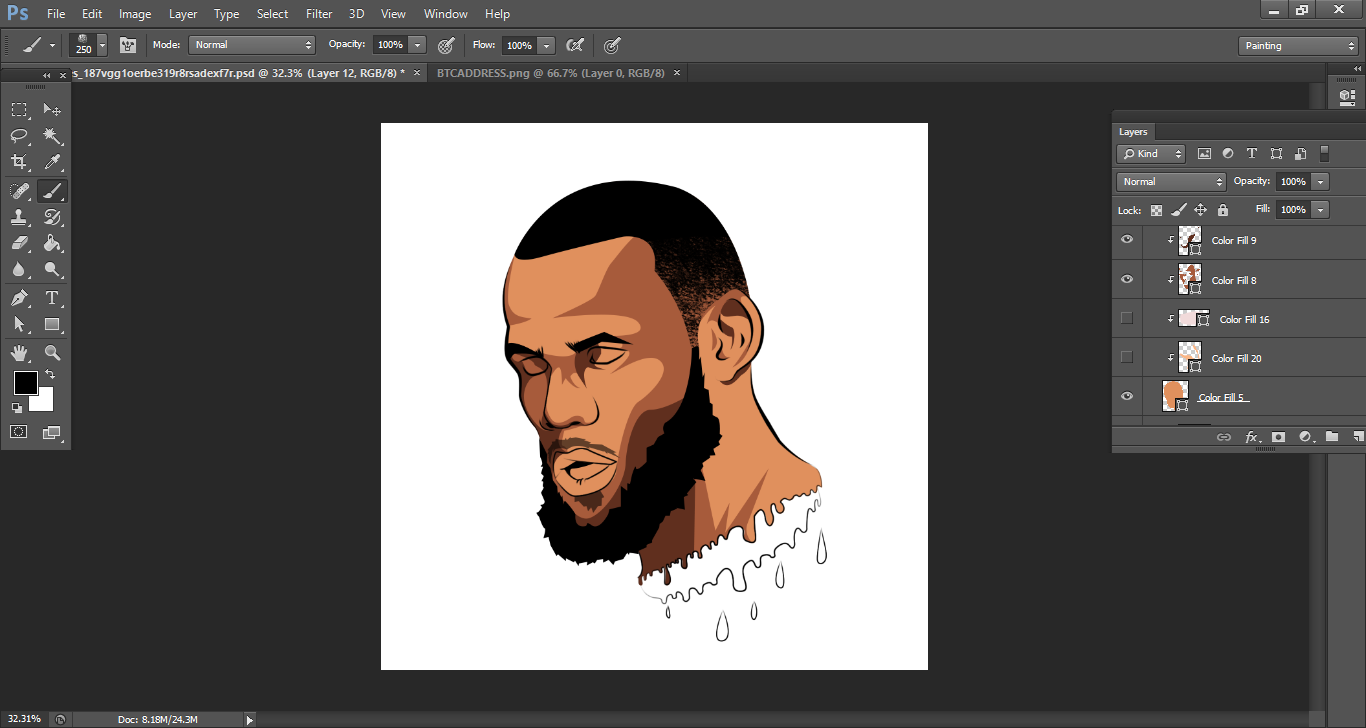This screenshot has height=728, width=1366.
Task: Open the layer Kind filter dropdown
Action: point(1151,154)
